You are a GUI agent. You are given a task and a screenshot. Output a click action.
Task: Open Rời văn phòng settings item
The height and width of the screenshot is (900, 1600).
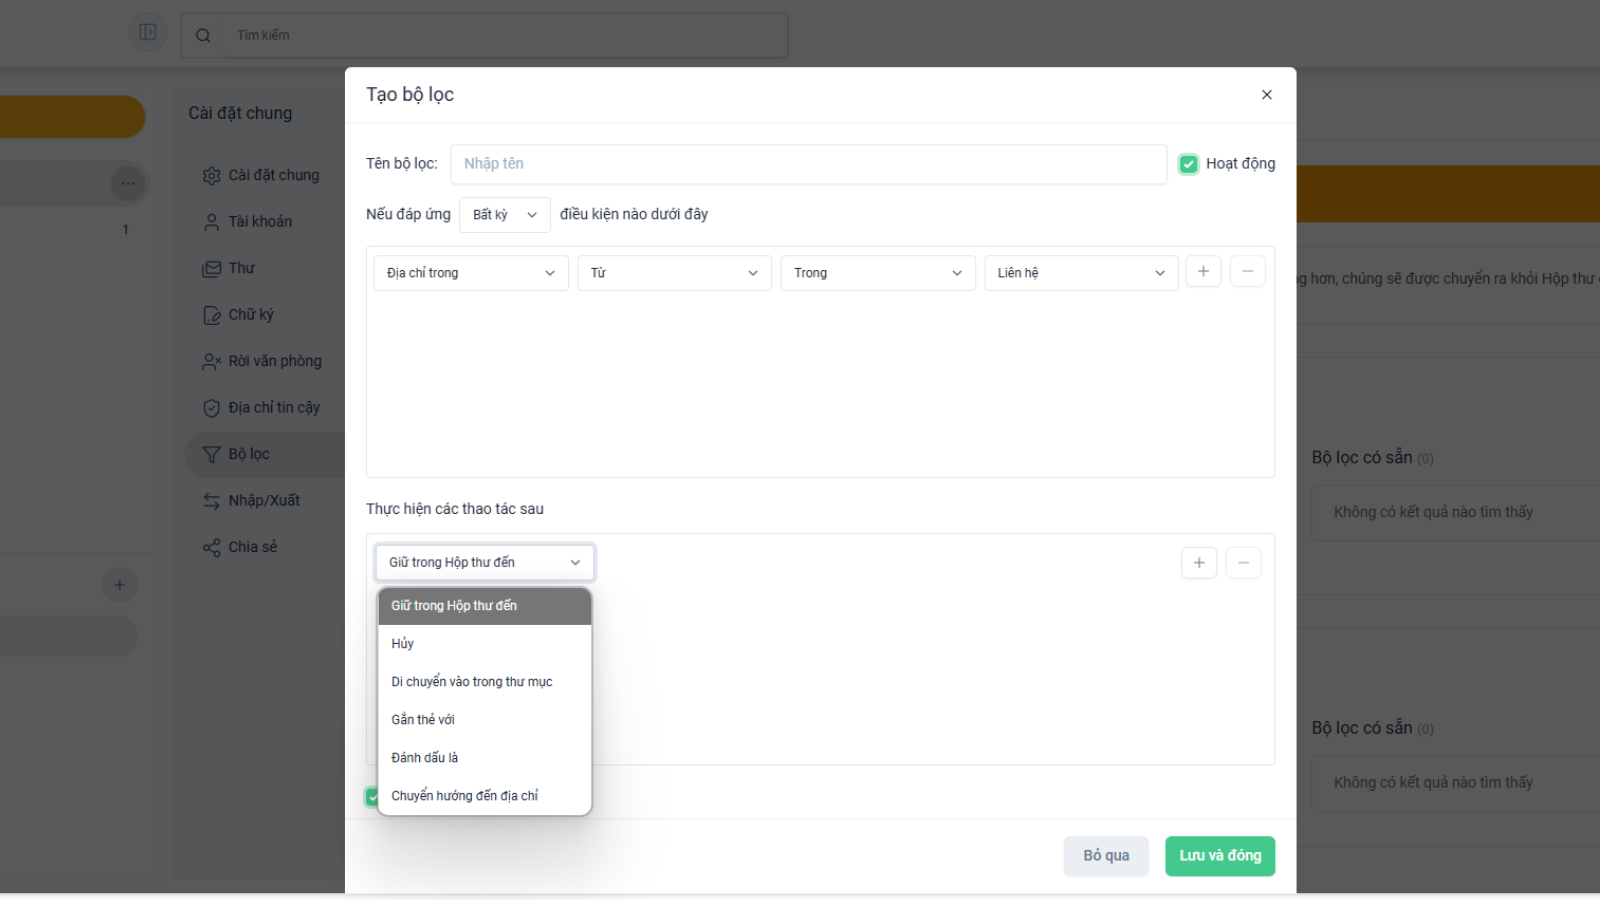pos(262,362)
